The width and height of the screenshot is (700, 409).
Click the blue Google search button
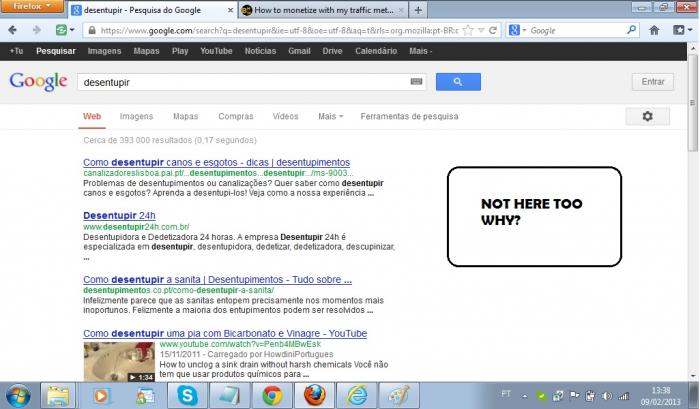tap(458, 82)
